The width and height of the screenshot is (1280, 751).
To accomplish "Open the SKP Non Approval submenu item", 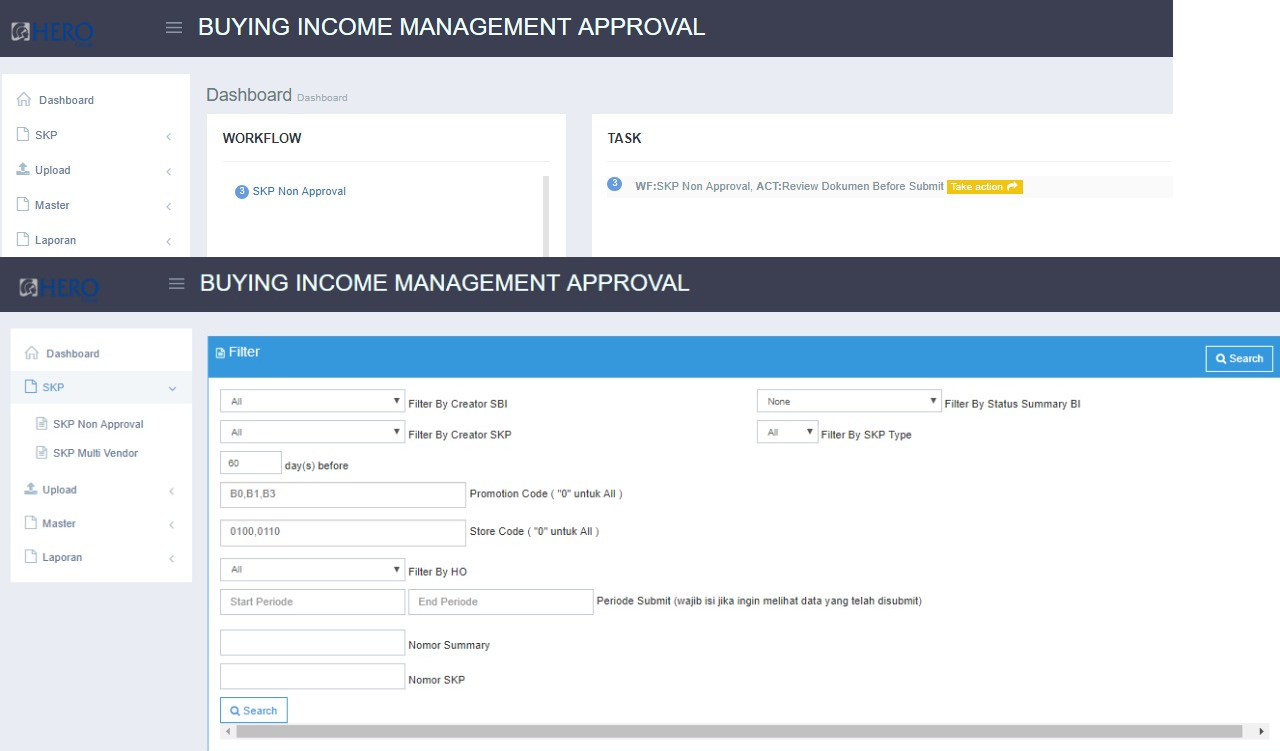I will (x=98, y=424).
